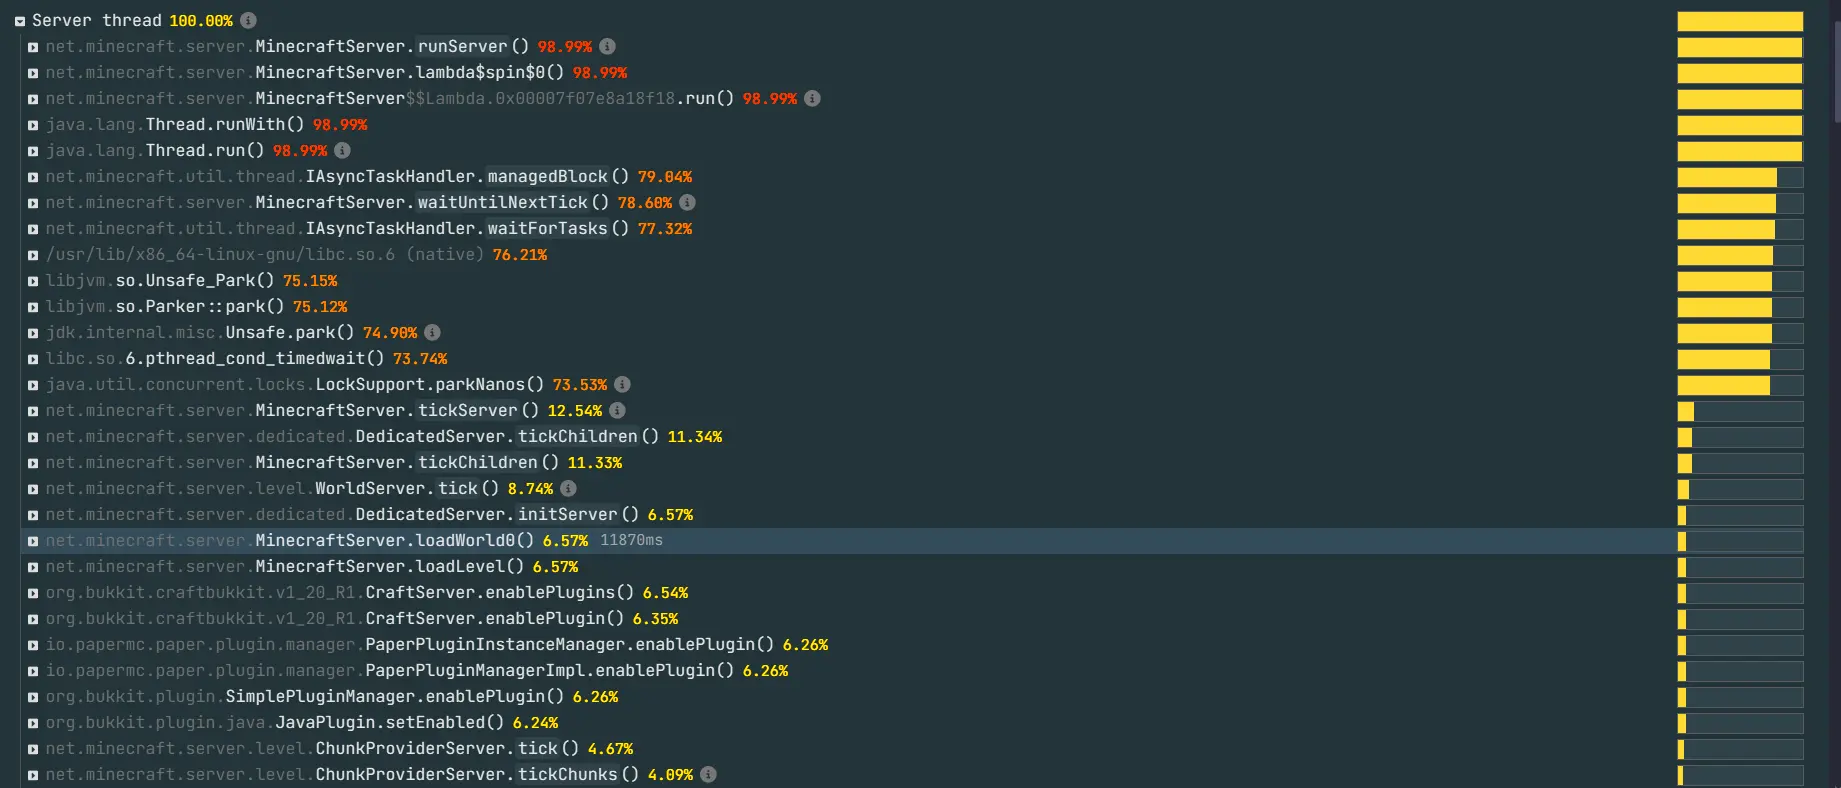Expand LockSupport.parkNanos() node

pos(33,385)
